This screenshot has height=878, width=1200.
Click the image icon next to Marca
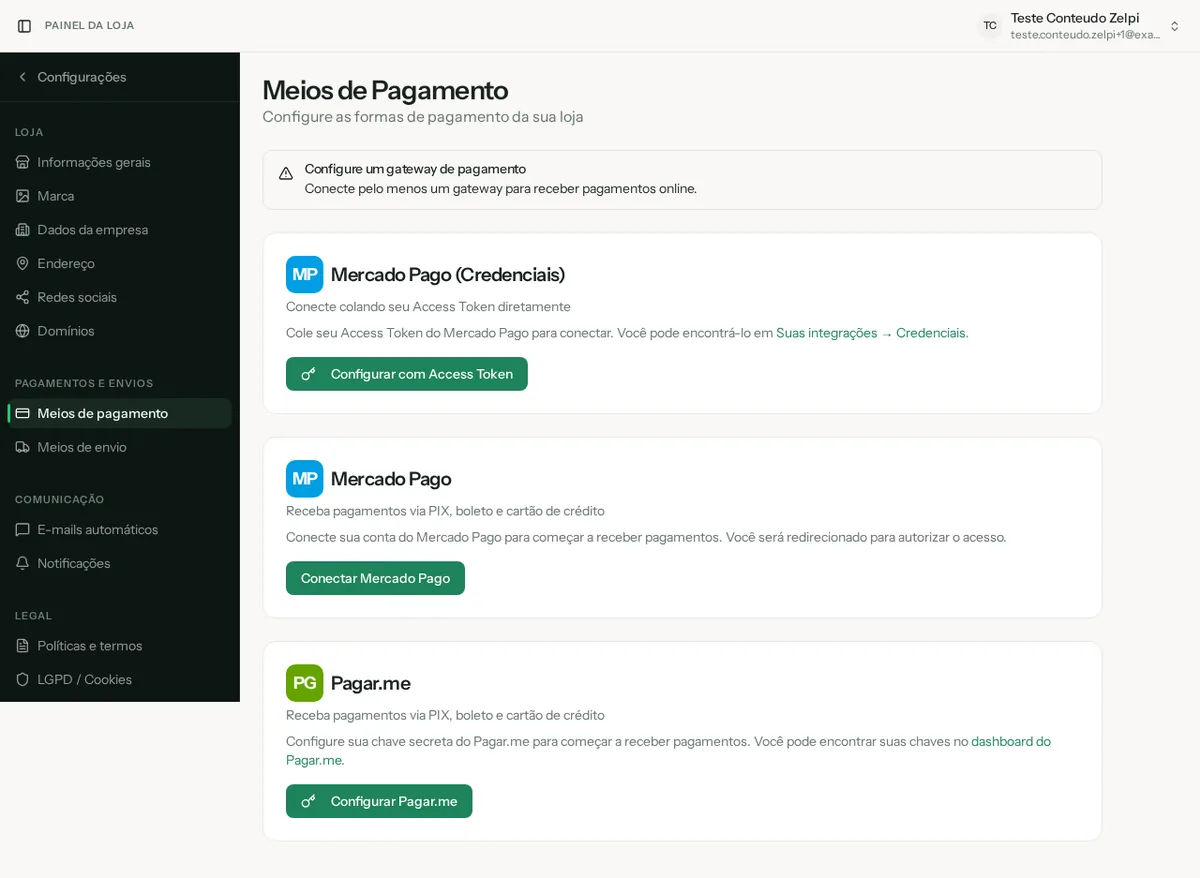[x=23, y=196]
